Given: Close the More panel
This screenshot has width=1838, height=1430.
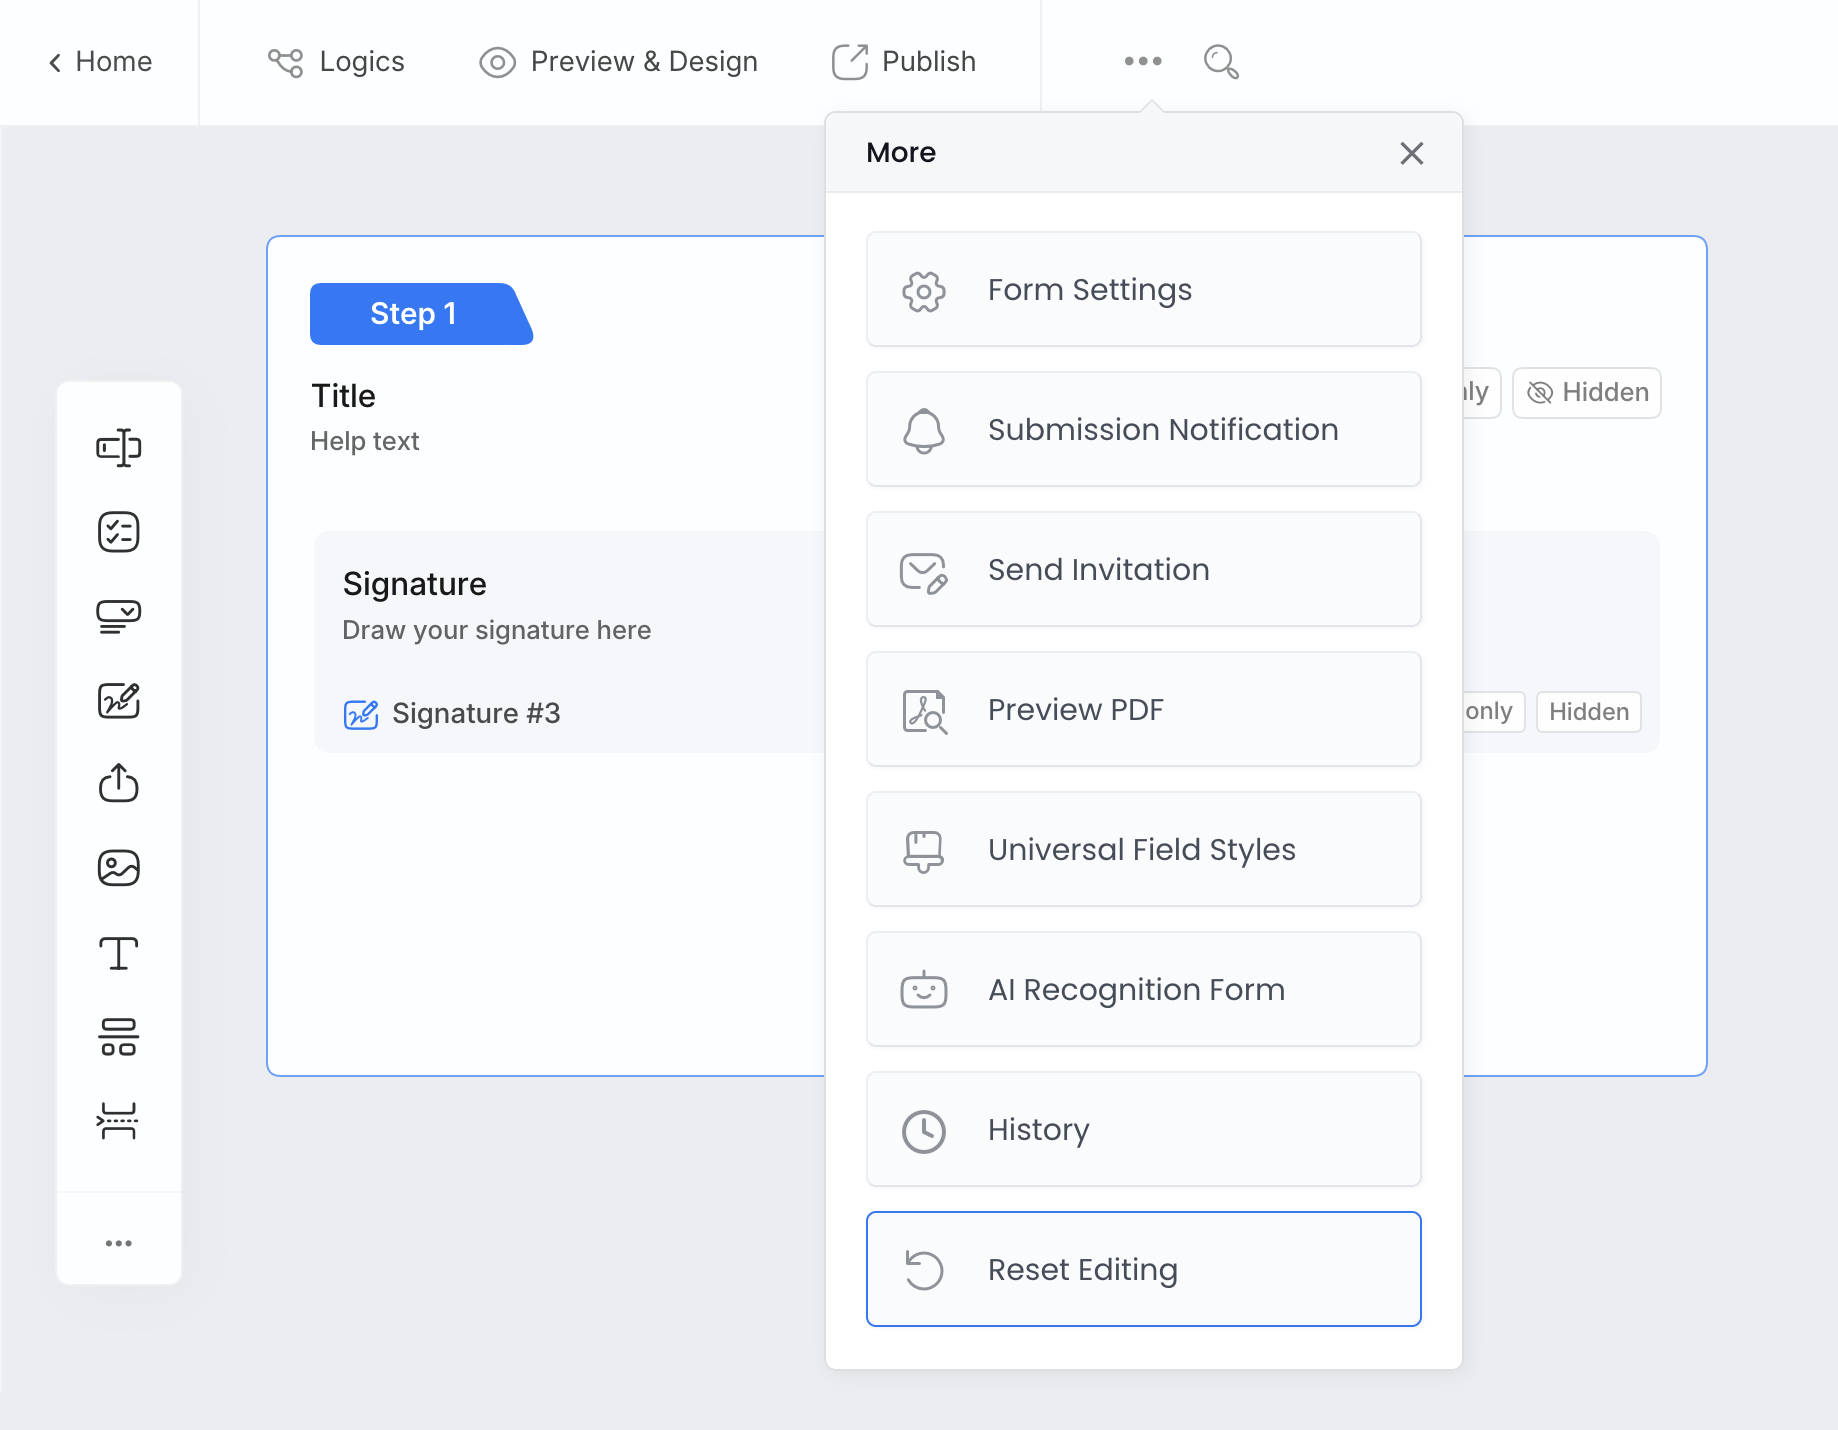Looking at the screenshot, I should [1411, 153].
